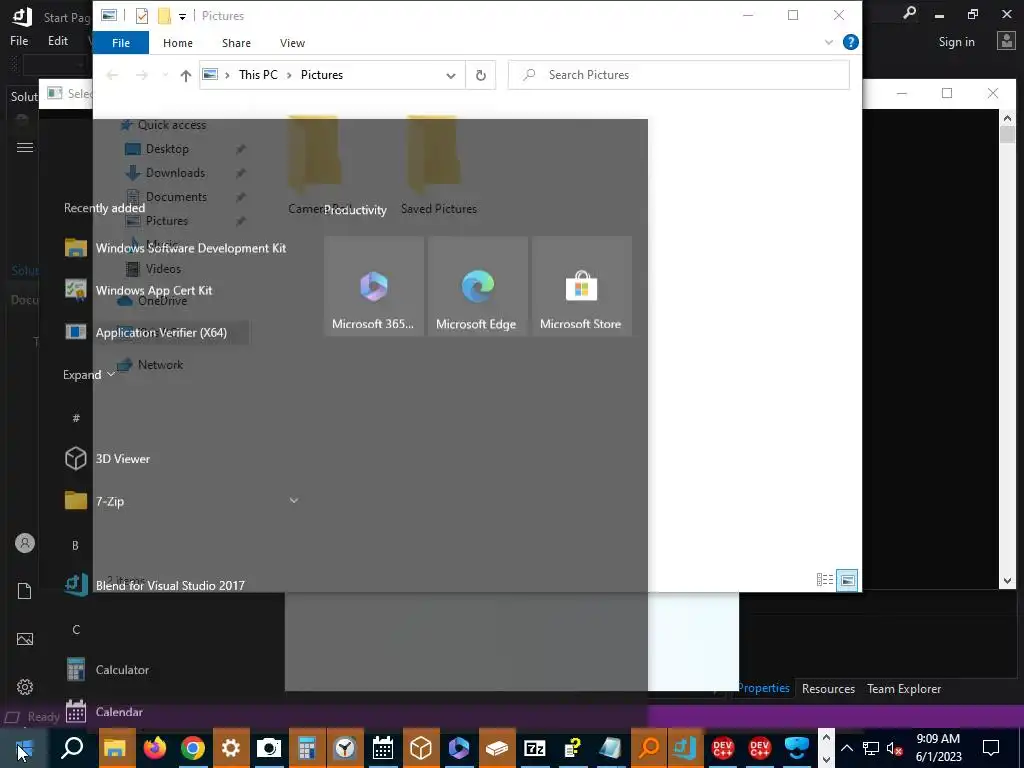
Task: Click the Productivity group header
Action: [355, 210]
